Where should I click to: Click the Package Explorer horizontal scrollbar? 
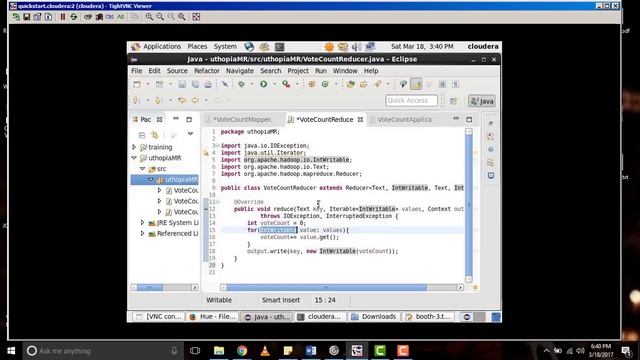[x=149, y=287]
